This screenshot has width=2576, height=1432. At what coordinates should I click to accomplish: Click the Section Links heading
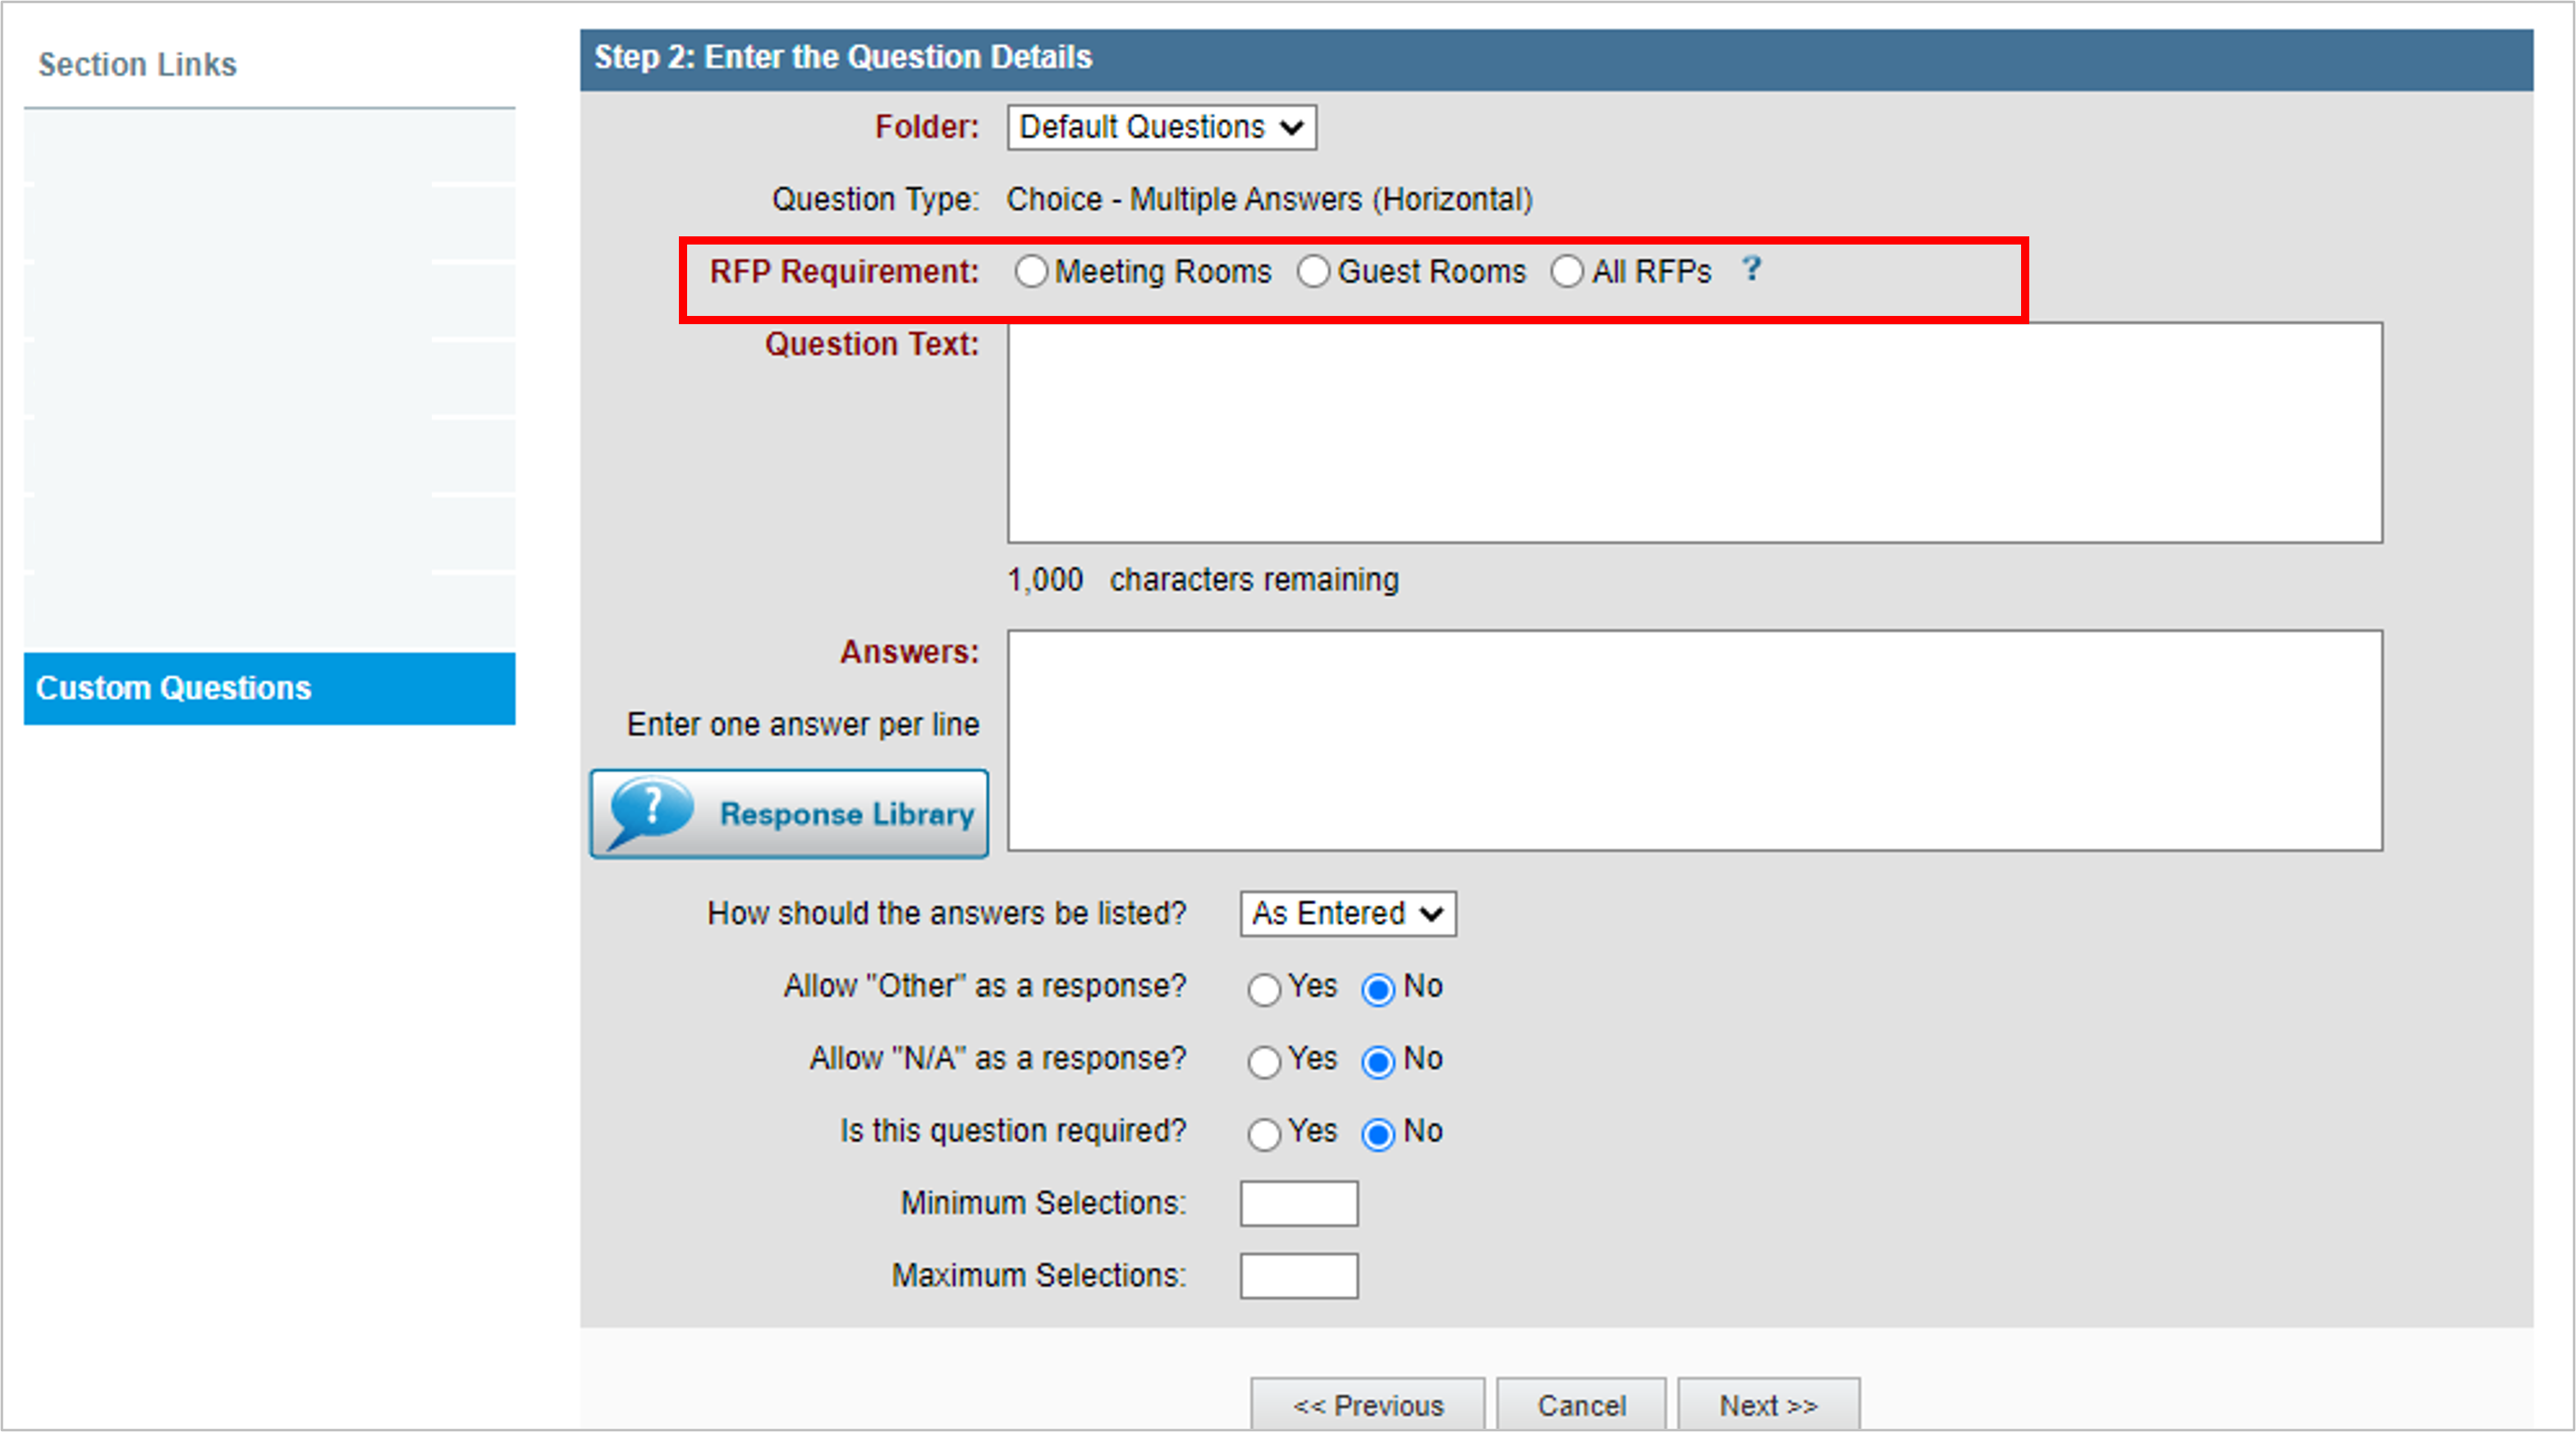[138, 64]
